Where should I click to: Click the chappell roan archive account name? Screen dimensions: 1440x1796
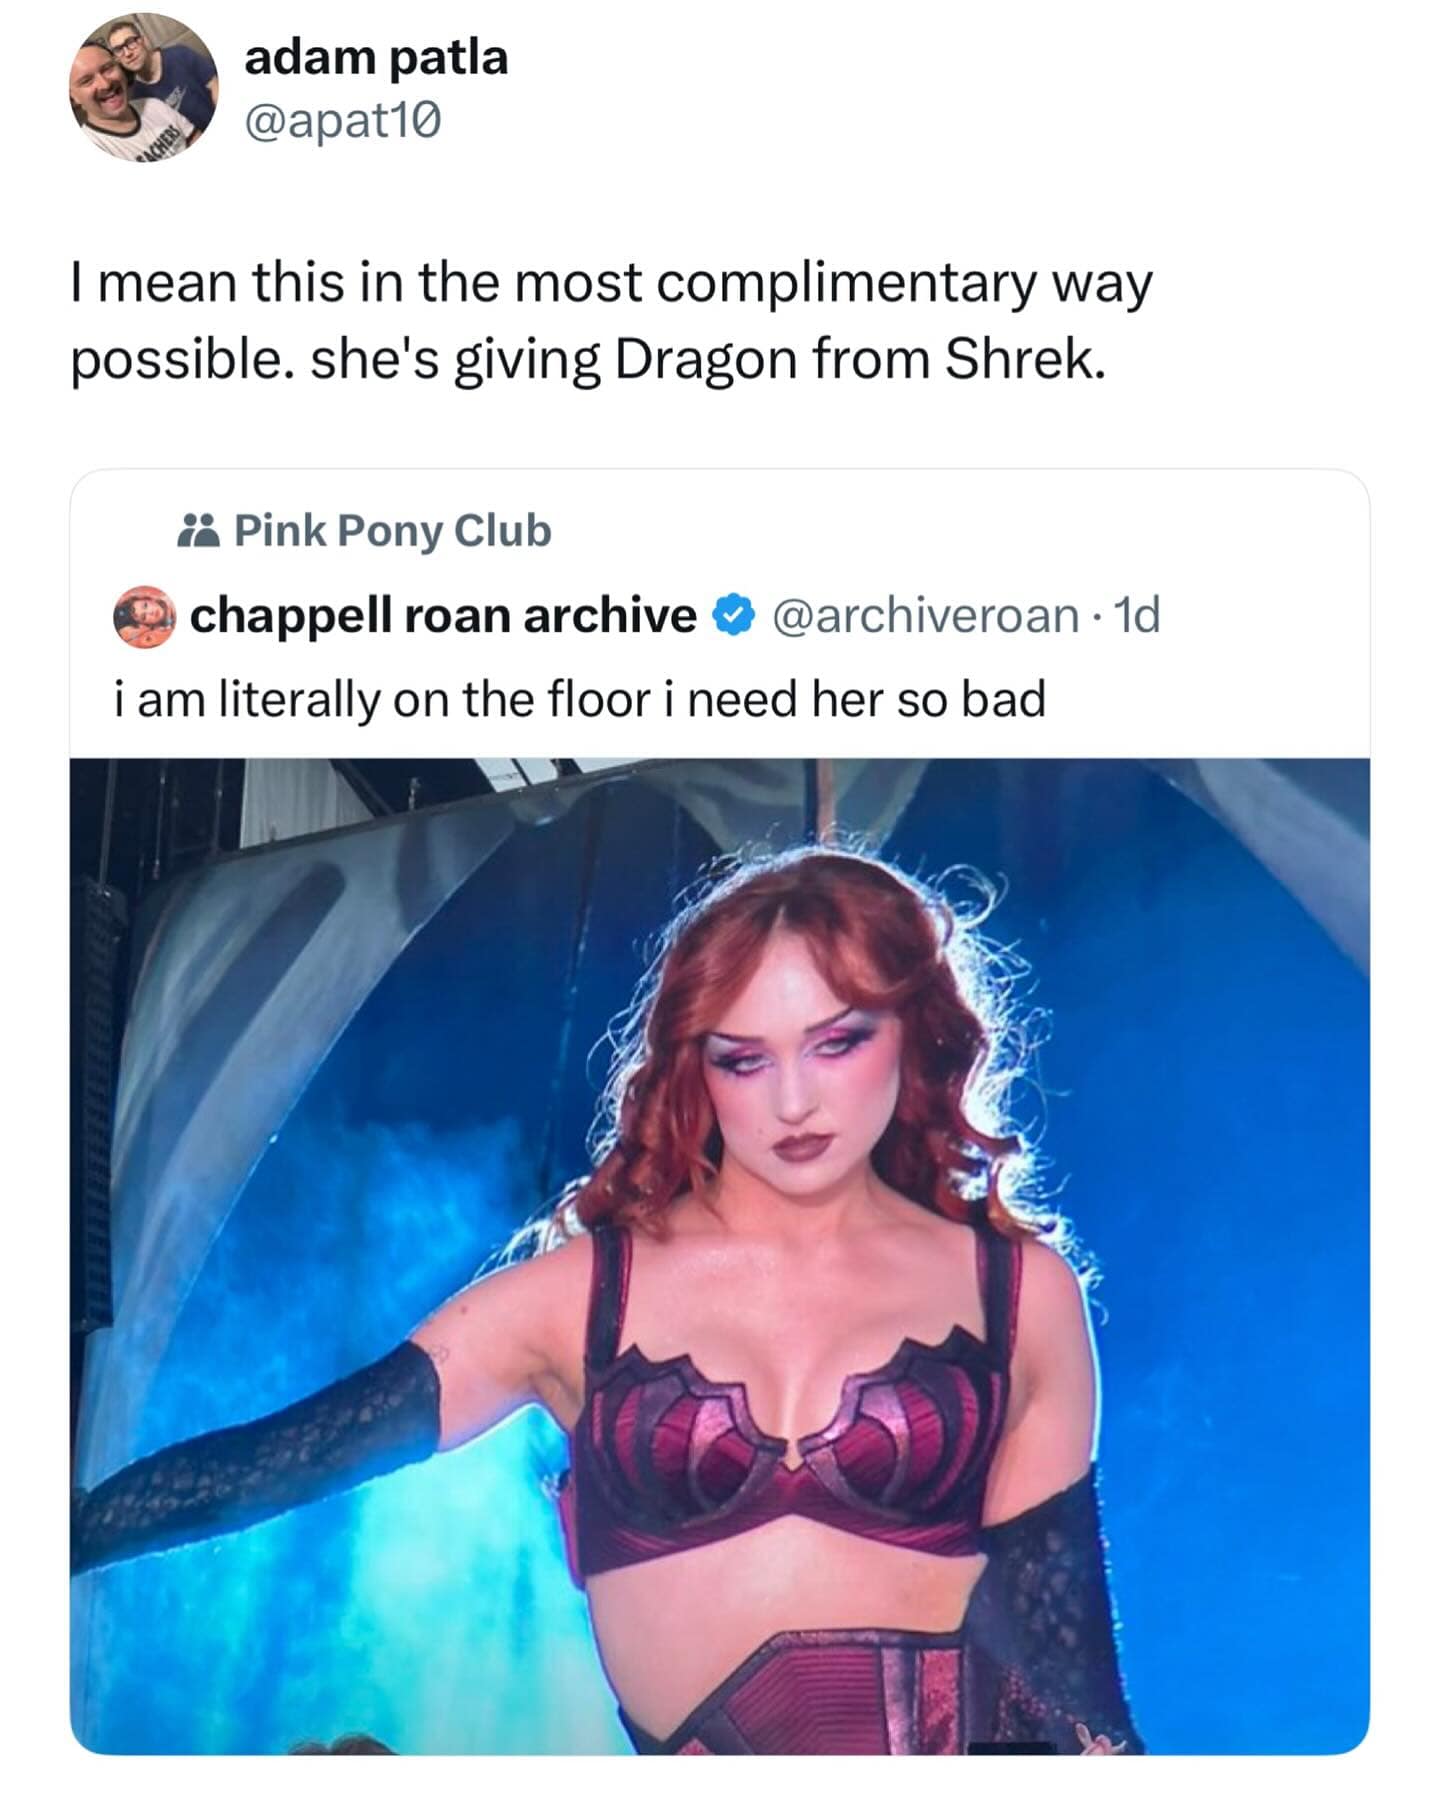click(x=443, y=616)
